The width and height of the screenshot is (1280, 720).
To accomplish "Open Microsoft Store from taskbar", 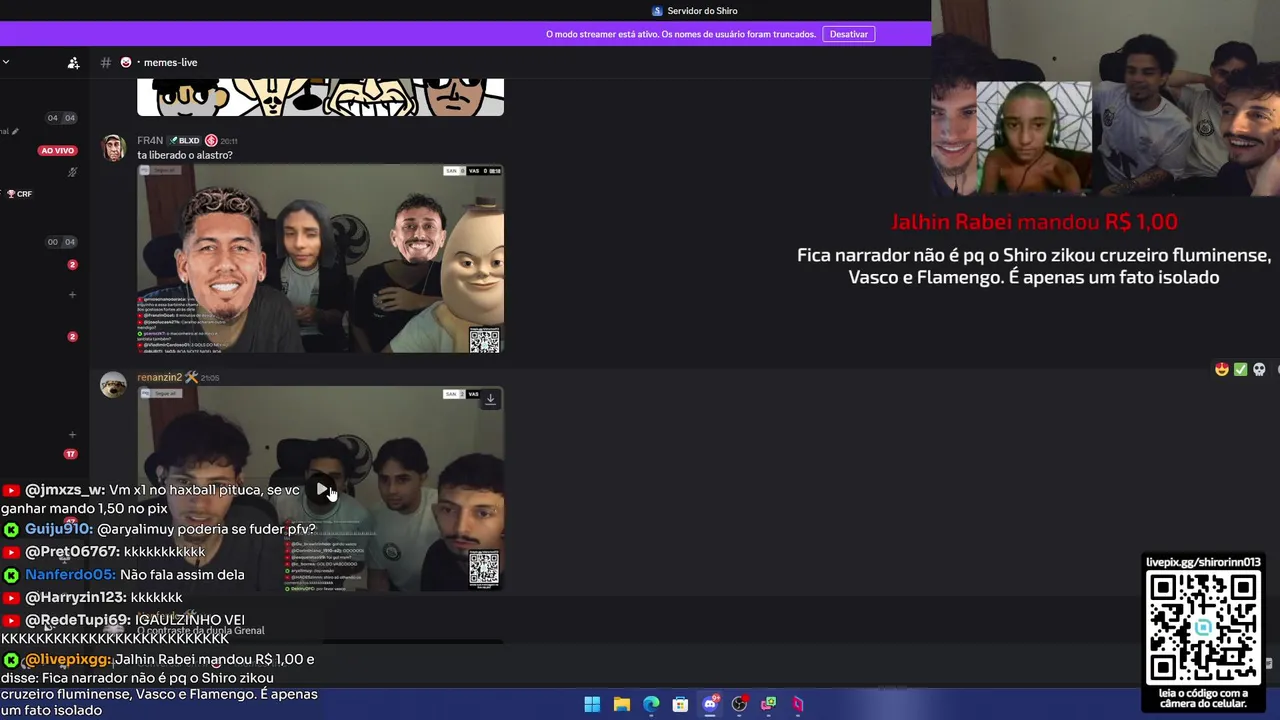I will point(680,704).
